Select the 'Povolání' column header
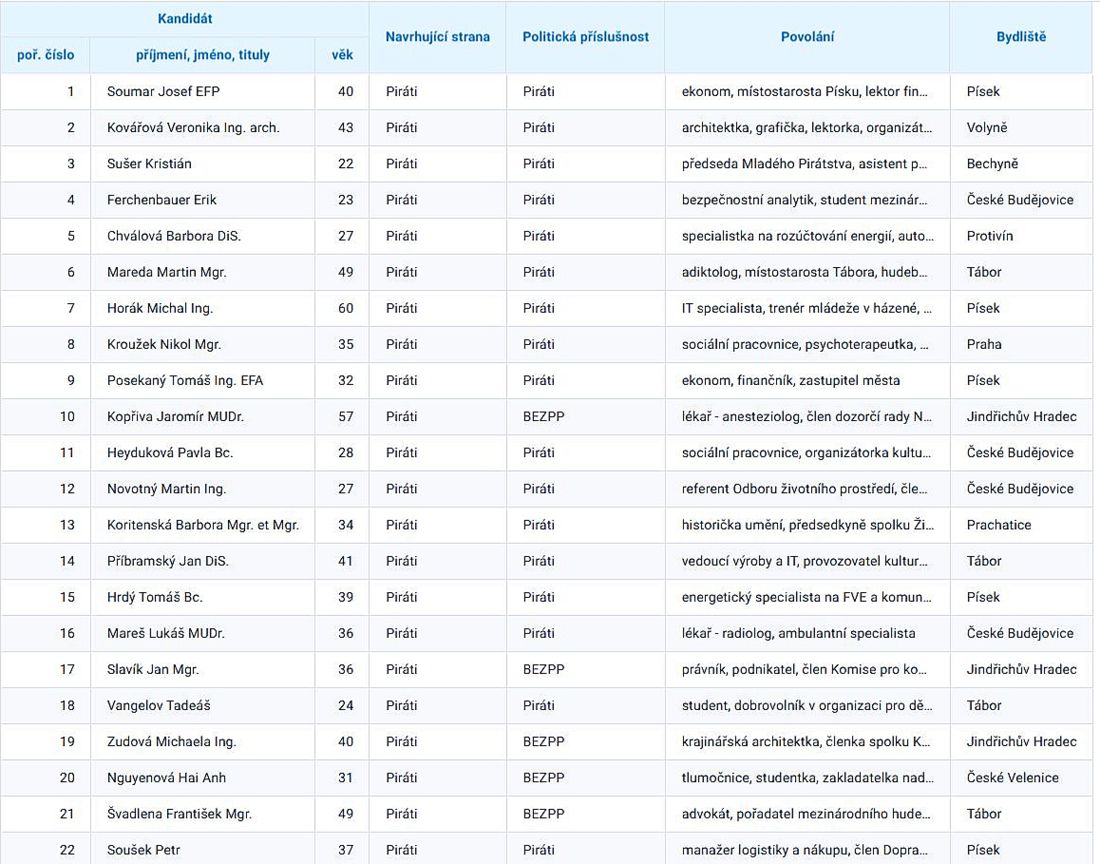This screenshot has height=864, width=1100. click(807, 37)
